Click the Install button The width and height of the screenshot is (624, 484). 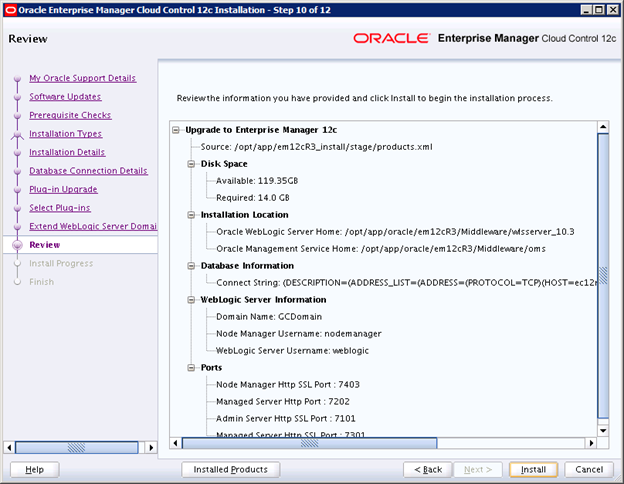tap(533, 470)
